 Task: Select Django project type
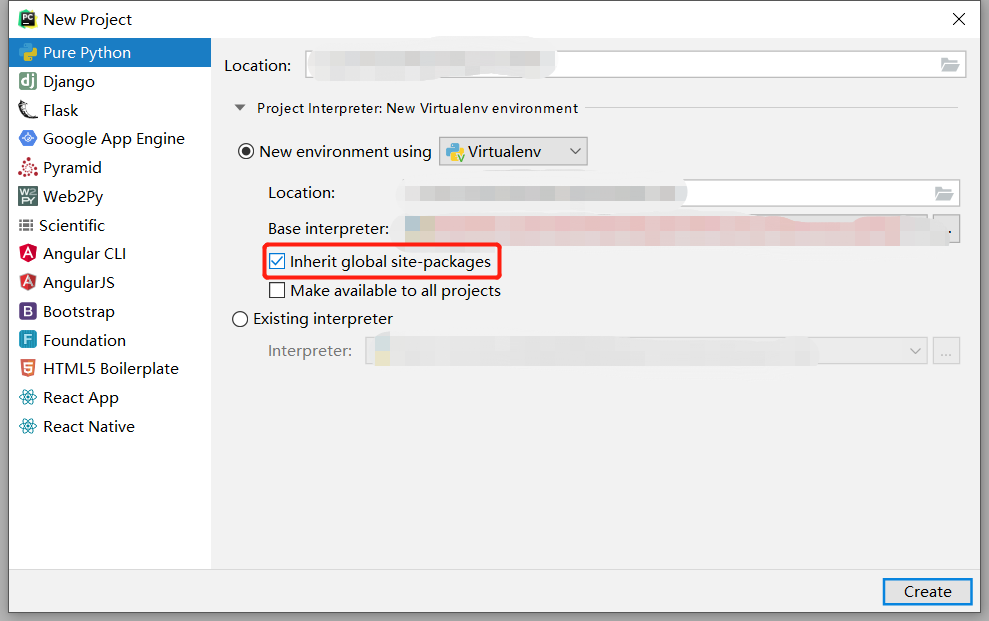click(x=110, y=81)
